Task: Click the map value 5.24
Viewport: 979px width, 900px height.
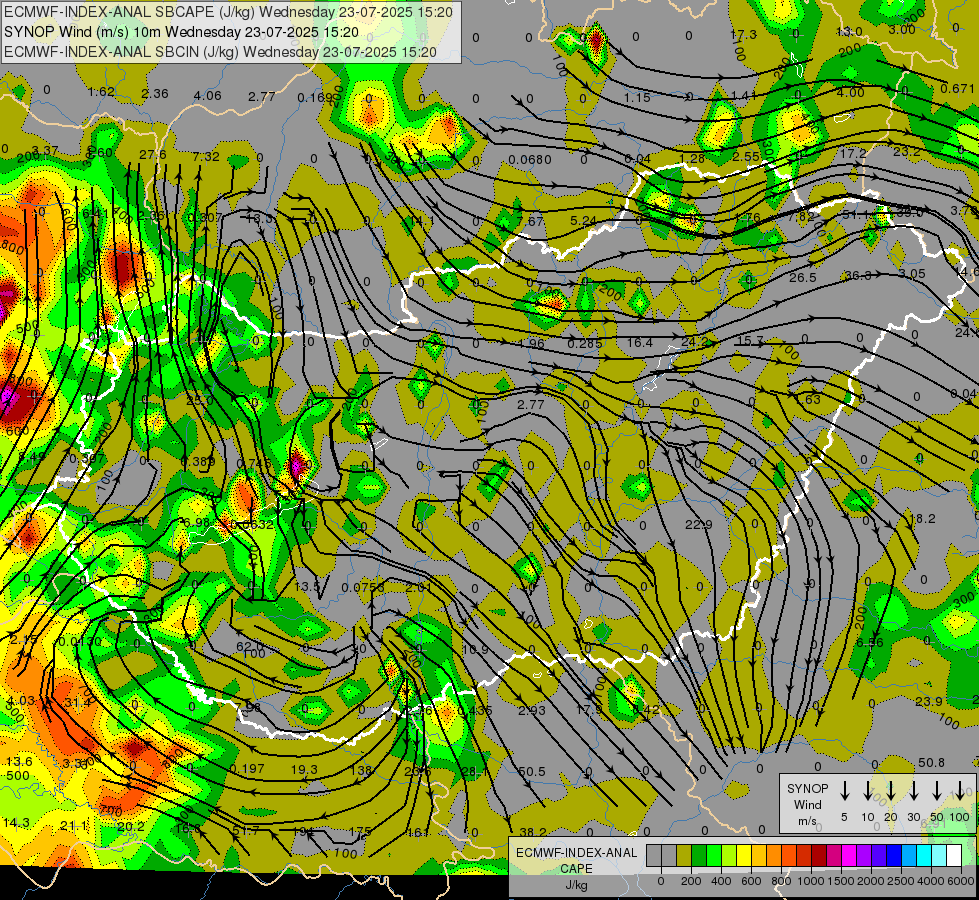Action: pos(584,220)
